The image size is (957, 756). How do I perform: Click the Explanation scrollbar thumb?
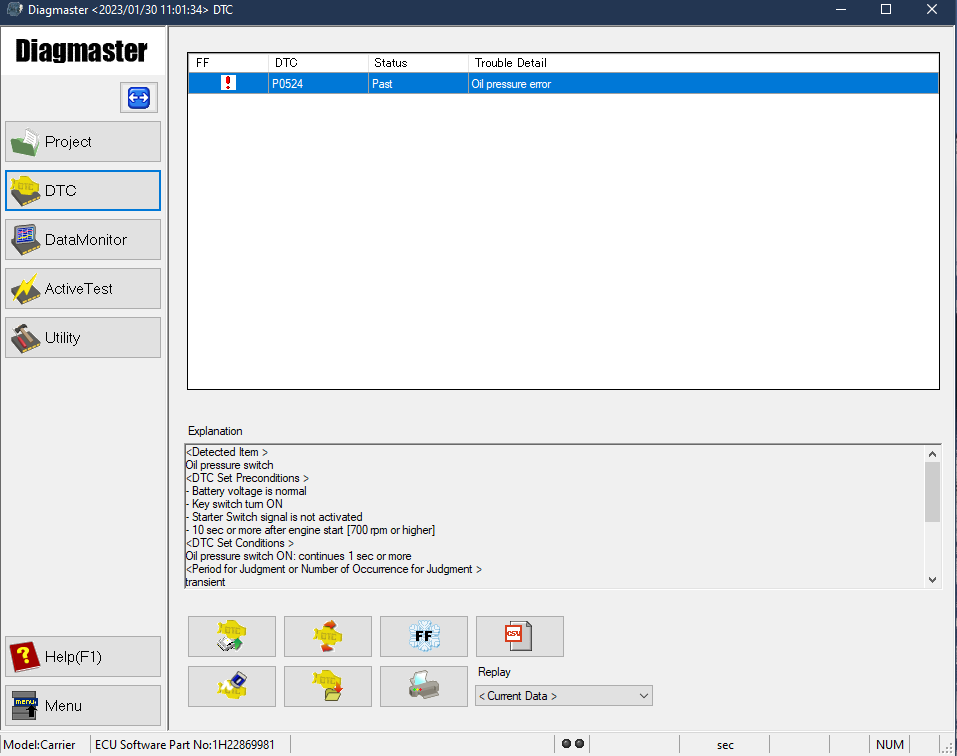tap(932, 492)
